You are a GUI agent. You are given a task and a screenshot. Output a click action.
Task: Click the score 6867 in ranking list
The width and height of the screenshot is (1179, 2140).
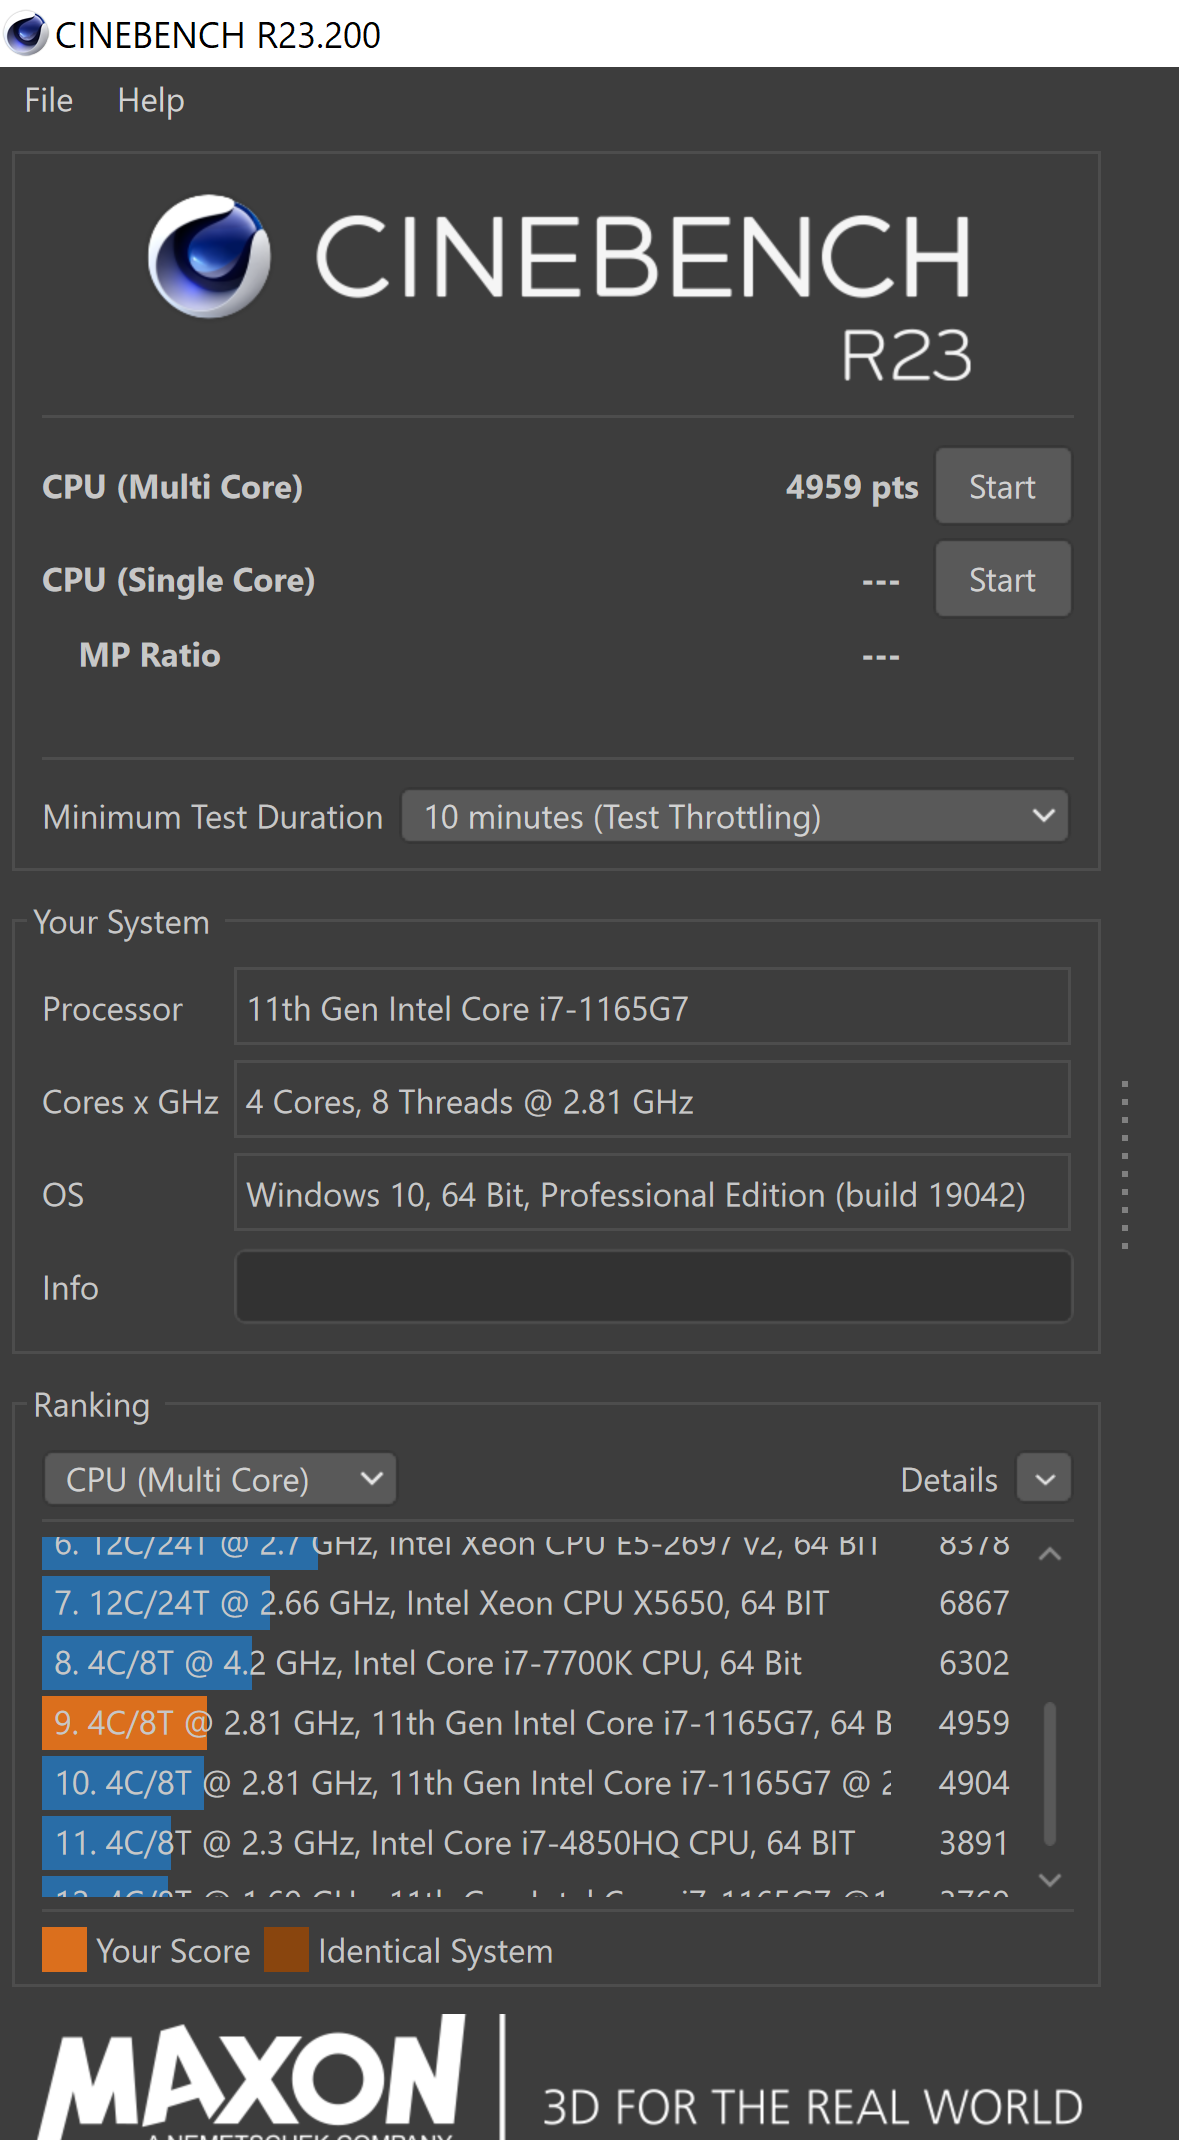[x=974, y=1603]
